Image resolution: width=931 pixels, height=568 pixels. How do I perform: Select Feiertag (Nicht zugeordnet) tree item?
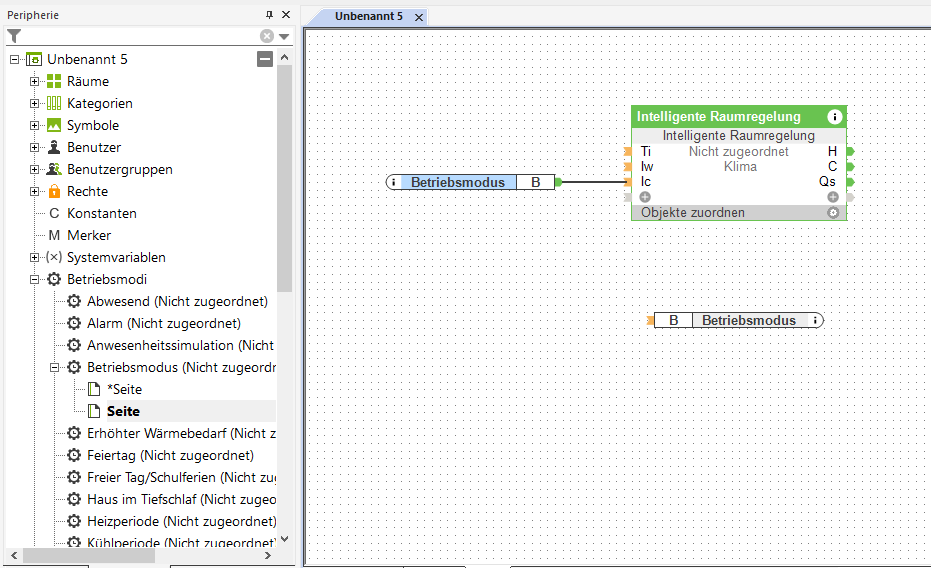click(170, 455)
